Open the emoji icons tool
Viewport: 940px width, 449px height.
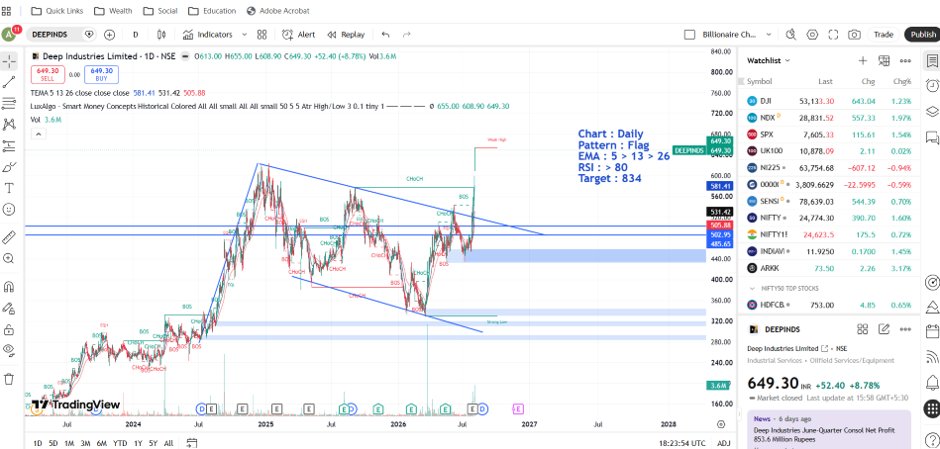click(9, 209)
